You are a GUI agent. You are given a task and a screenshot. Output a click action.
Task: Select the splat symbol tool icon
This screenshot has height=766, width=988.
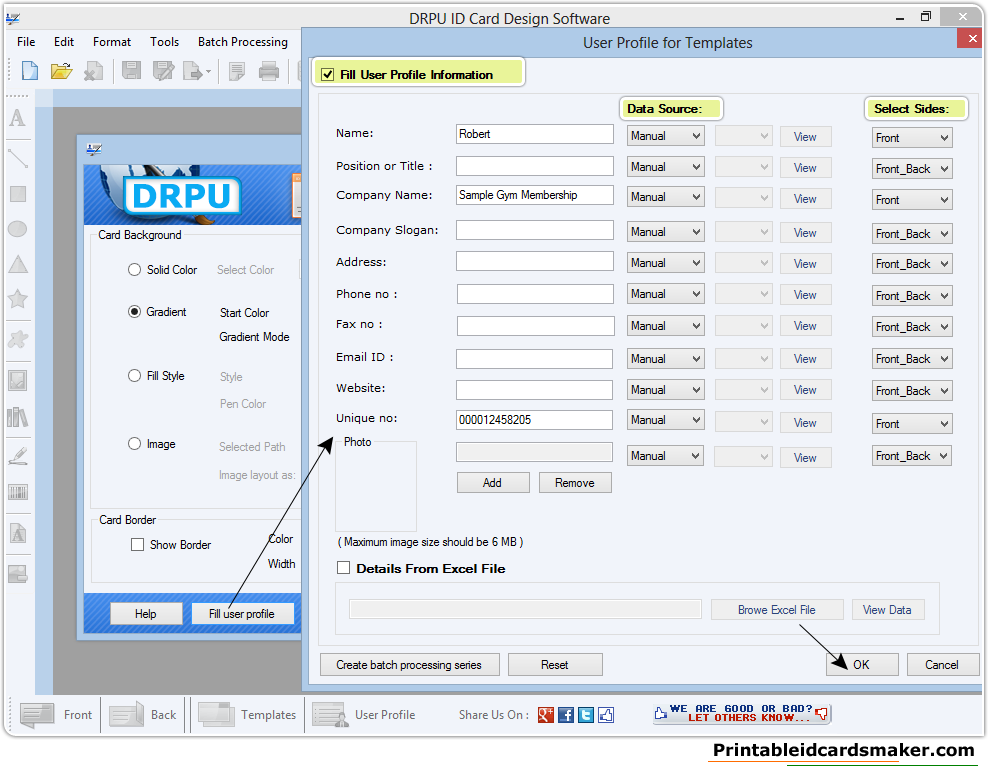click(x=18, y=340)
